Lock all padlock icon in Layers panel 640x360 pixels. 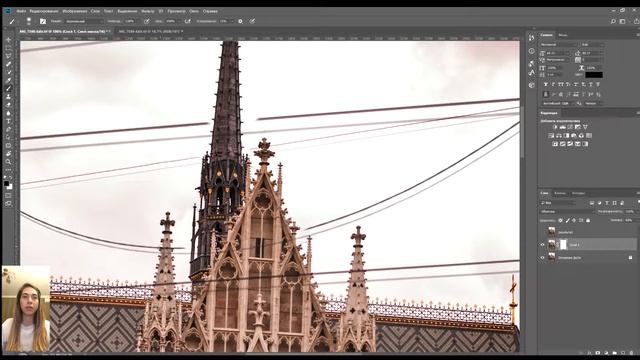click(x=588, y=220)
